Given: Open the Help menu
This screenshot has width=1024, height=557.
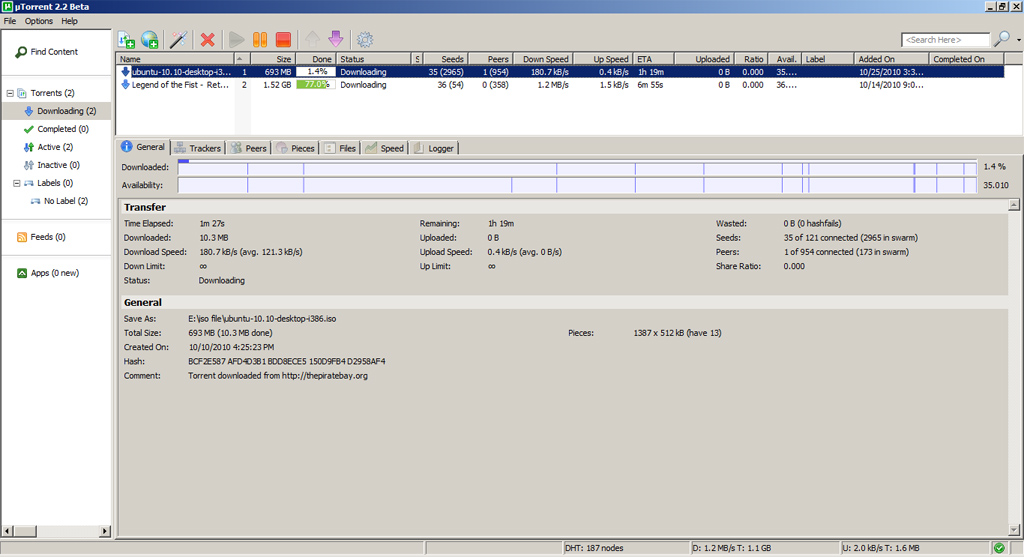Looking at the screenshot, I should (69, 21).
